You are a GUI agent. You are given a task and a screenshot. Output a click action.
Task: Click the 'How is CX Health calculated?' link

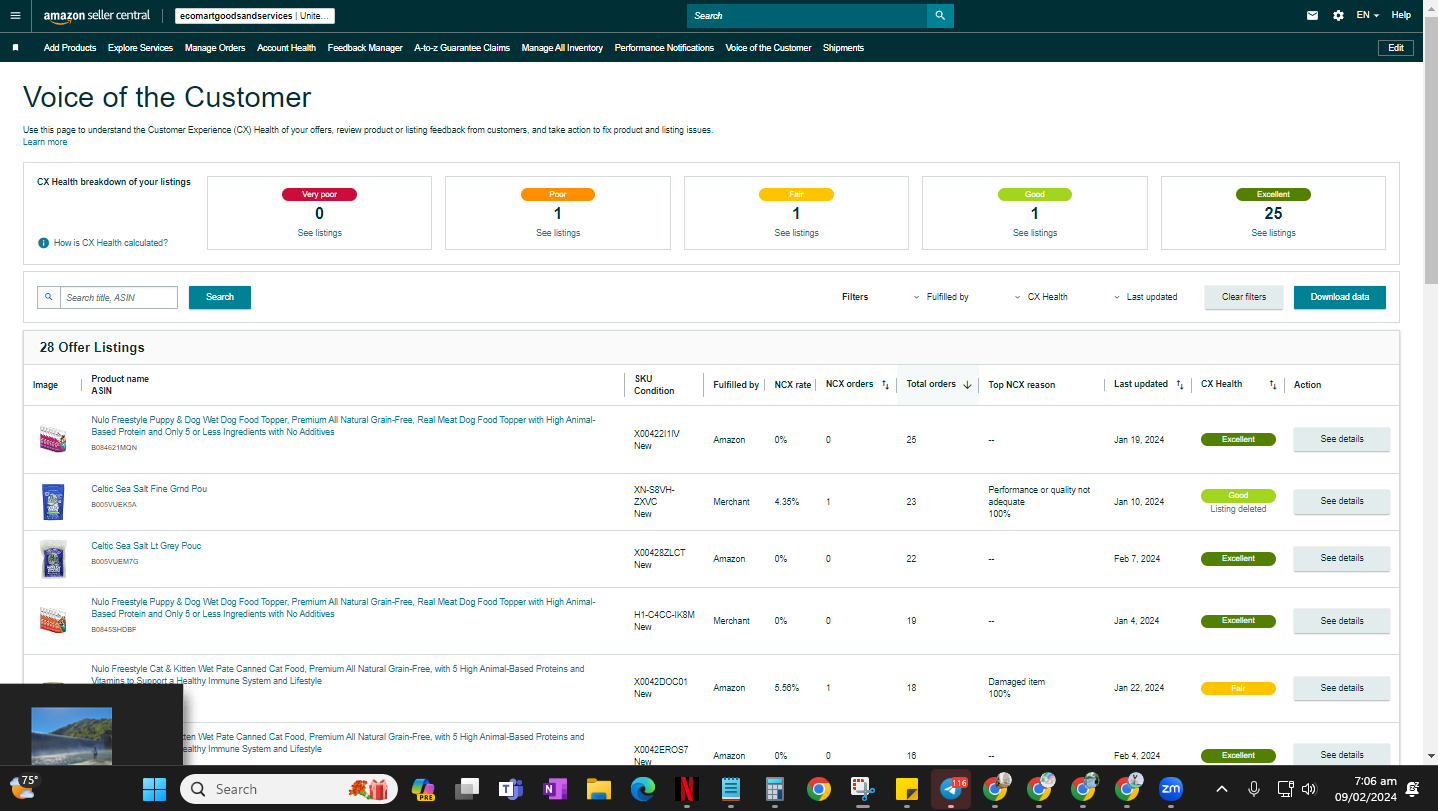tap(111, 243)
